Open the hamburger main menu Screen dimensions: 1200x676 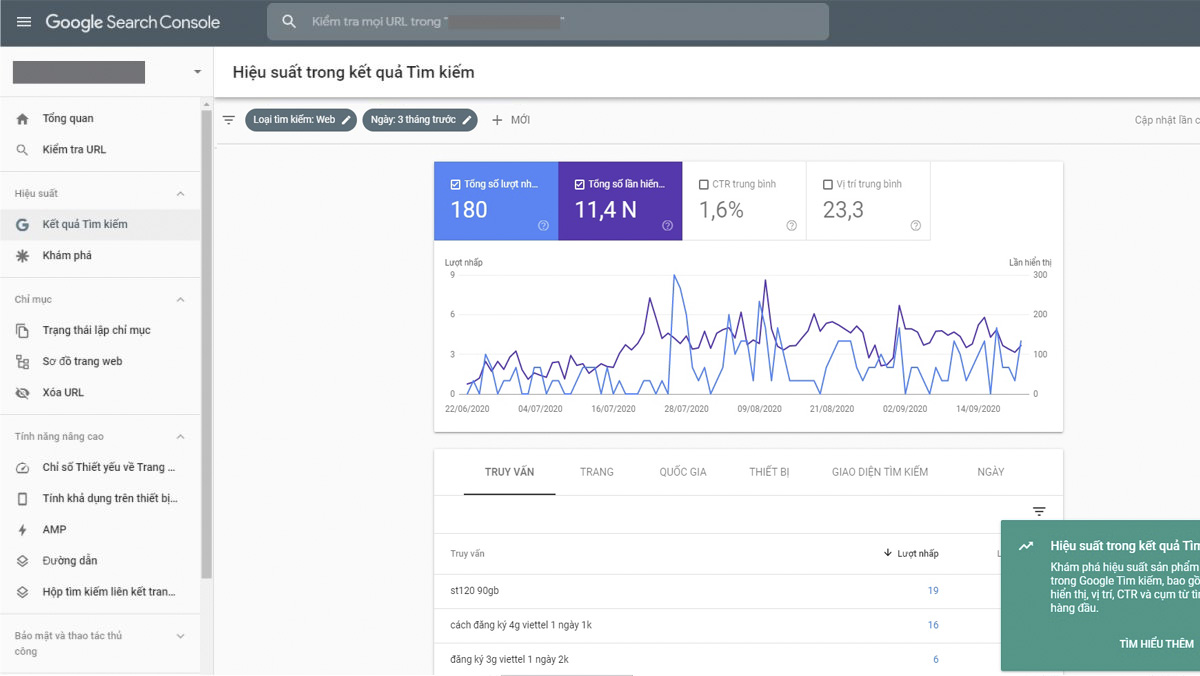pyautogui.click(x=24, y=22)
